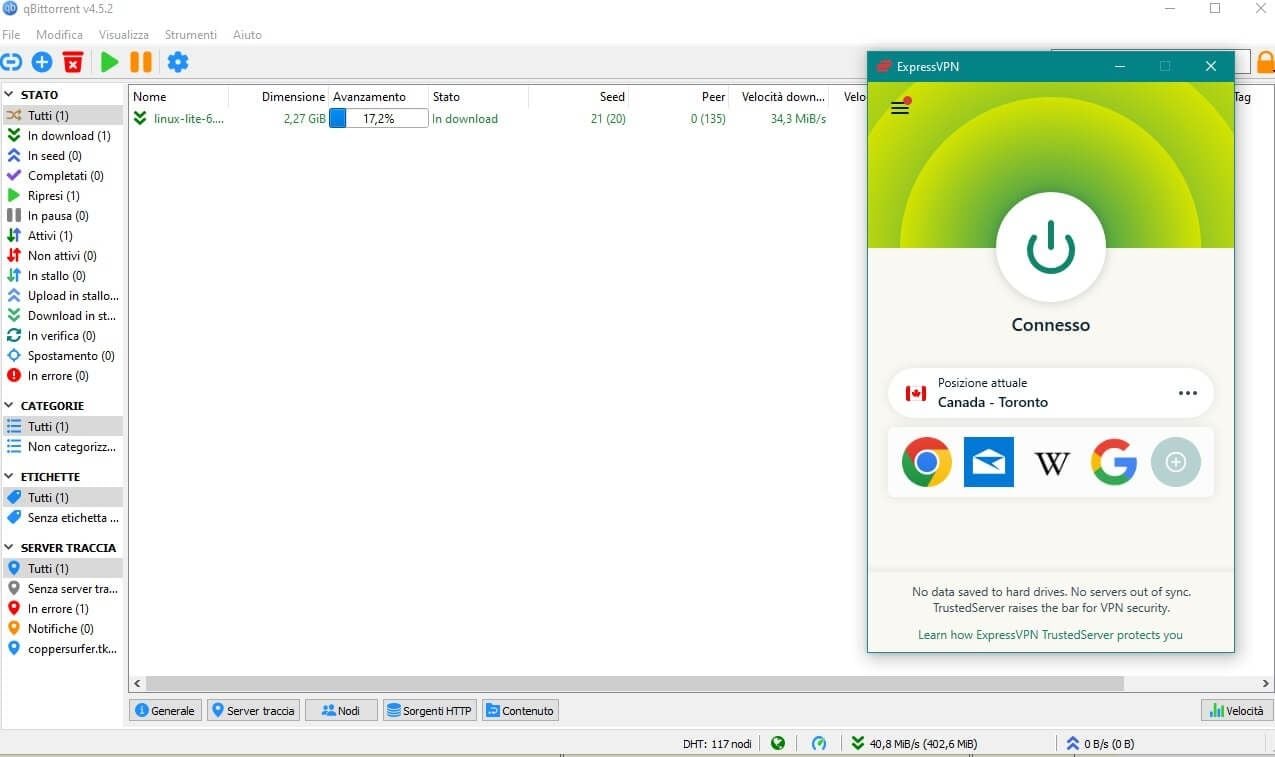1275x757 pixels.
Task: Filter by In verifica (0)
Action: click(x=62, y=336)
